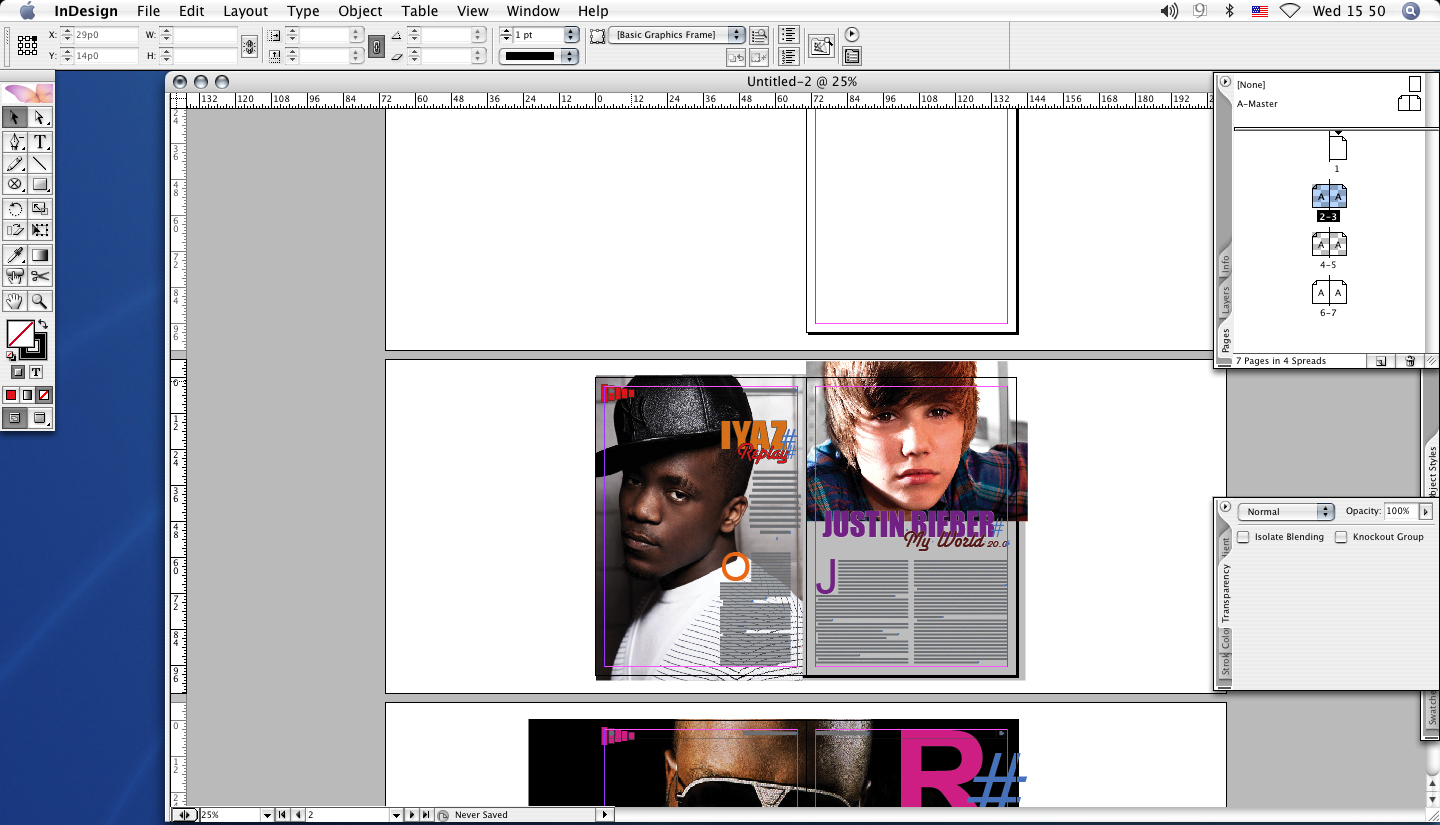The image size is (1440, 825).
Task: Select the Type tool
Action: [x=40, y=142]
